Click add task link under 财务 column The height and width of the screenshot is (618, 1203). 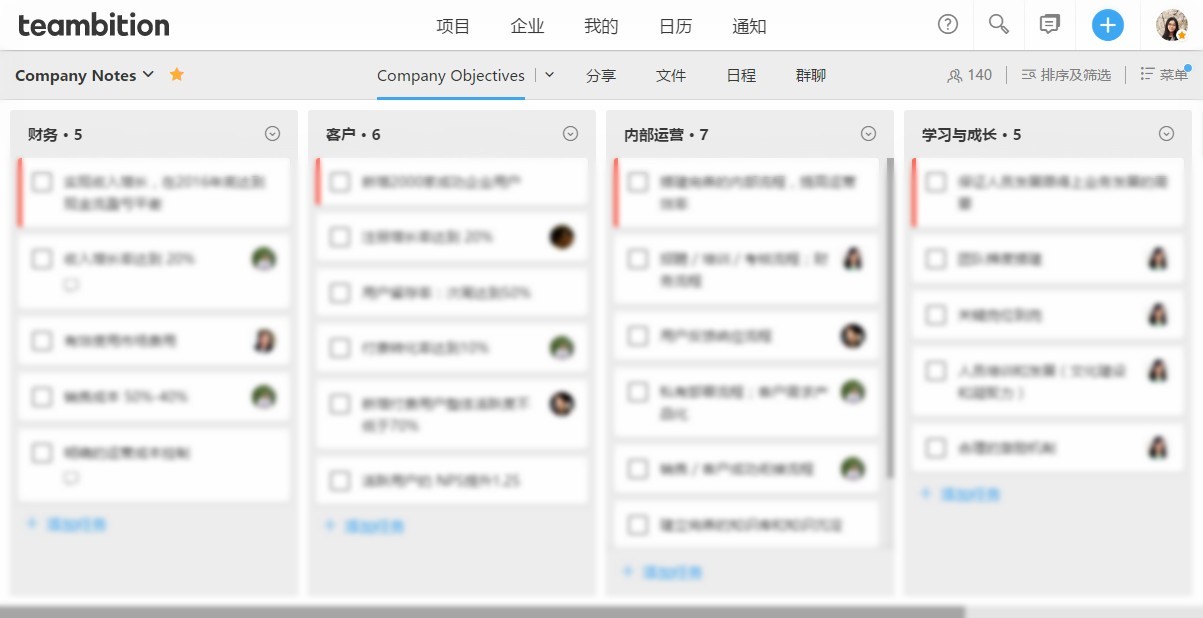[66, 523]
